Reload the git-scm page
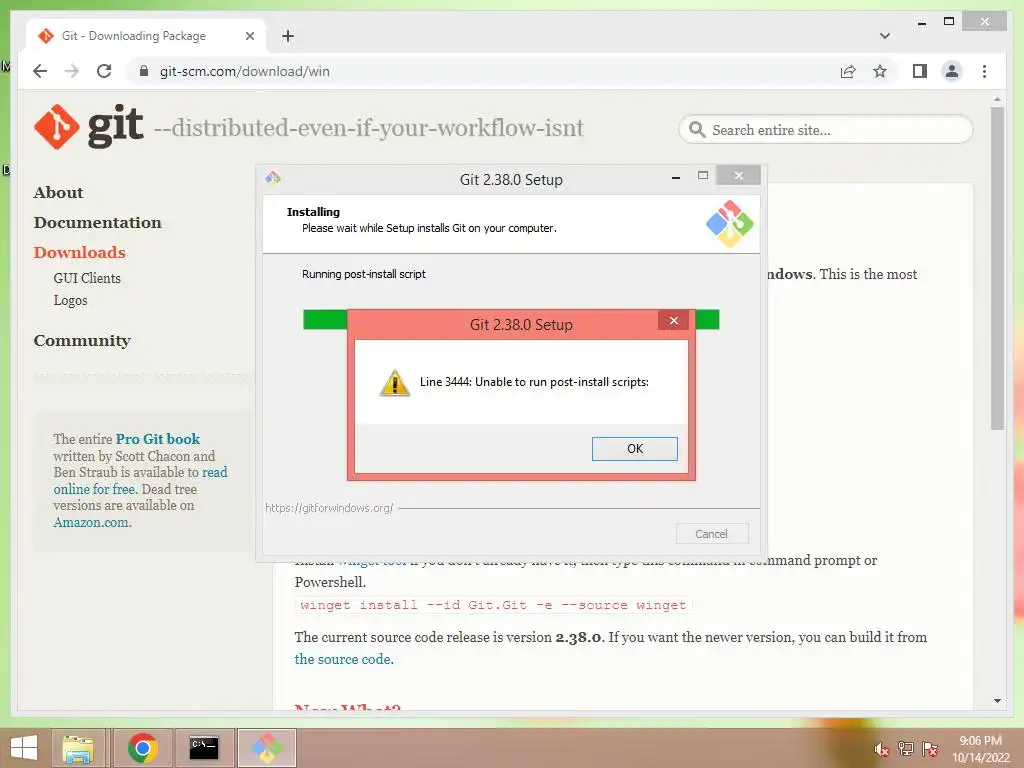This screenshot has width=1024, height=768. (104, 71)
